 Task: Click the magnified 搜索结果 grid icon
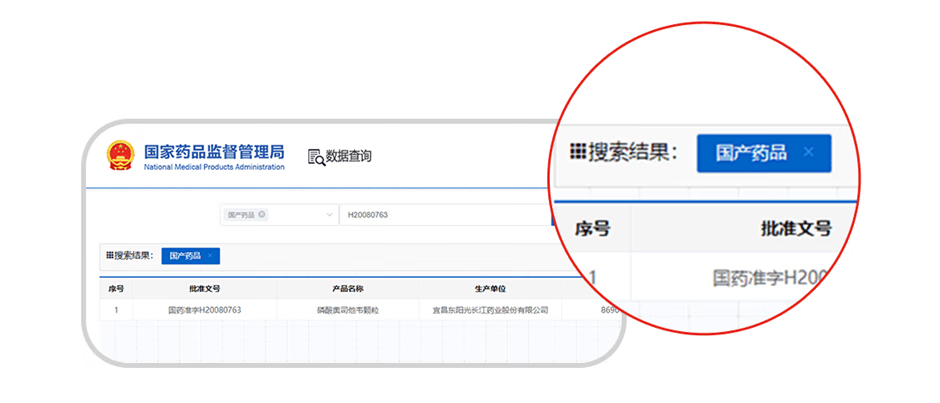pyautogui.click(x=577, y=152)
